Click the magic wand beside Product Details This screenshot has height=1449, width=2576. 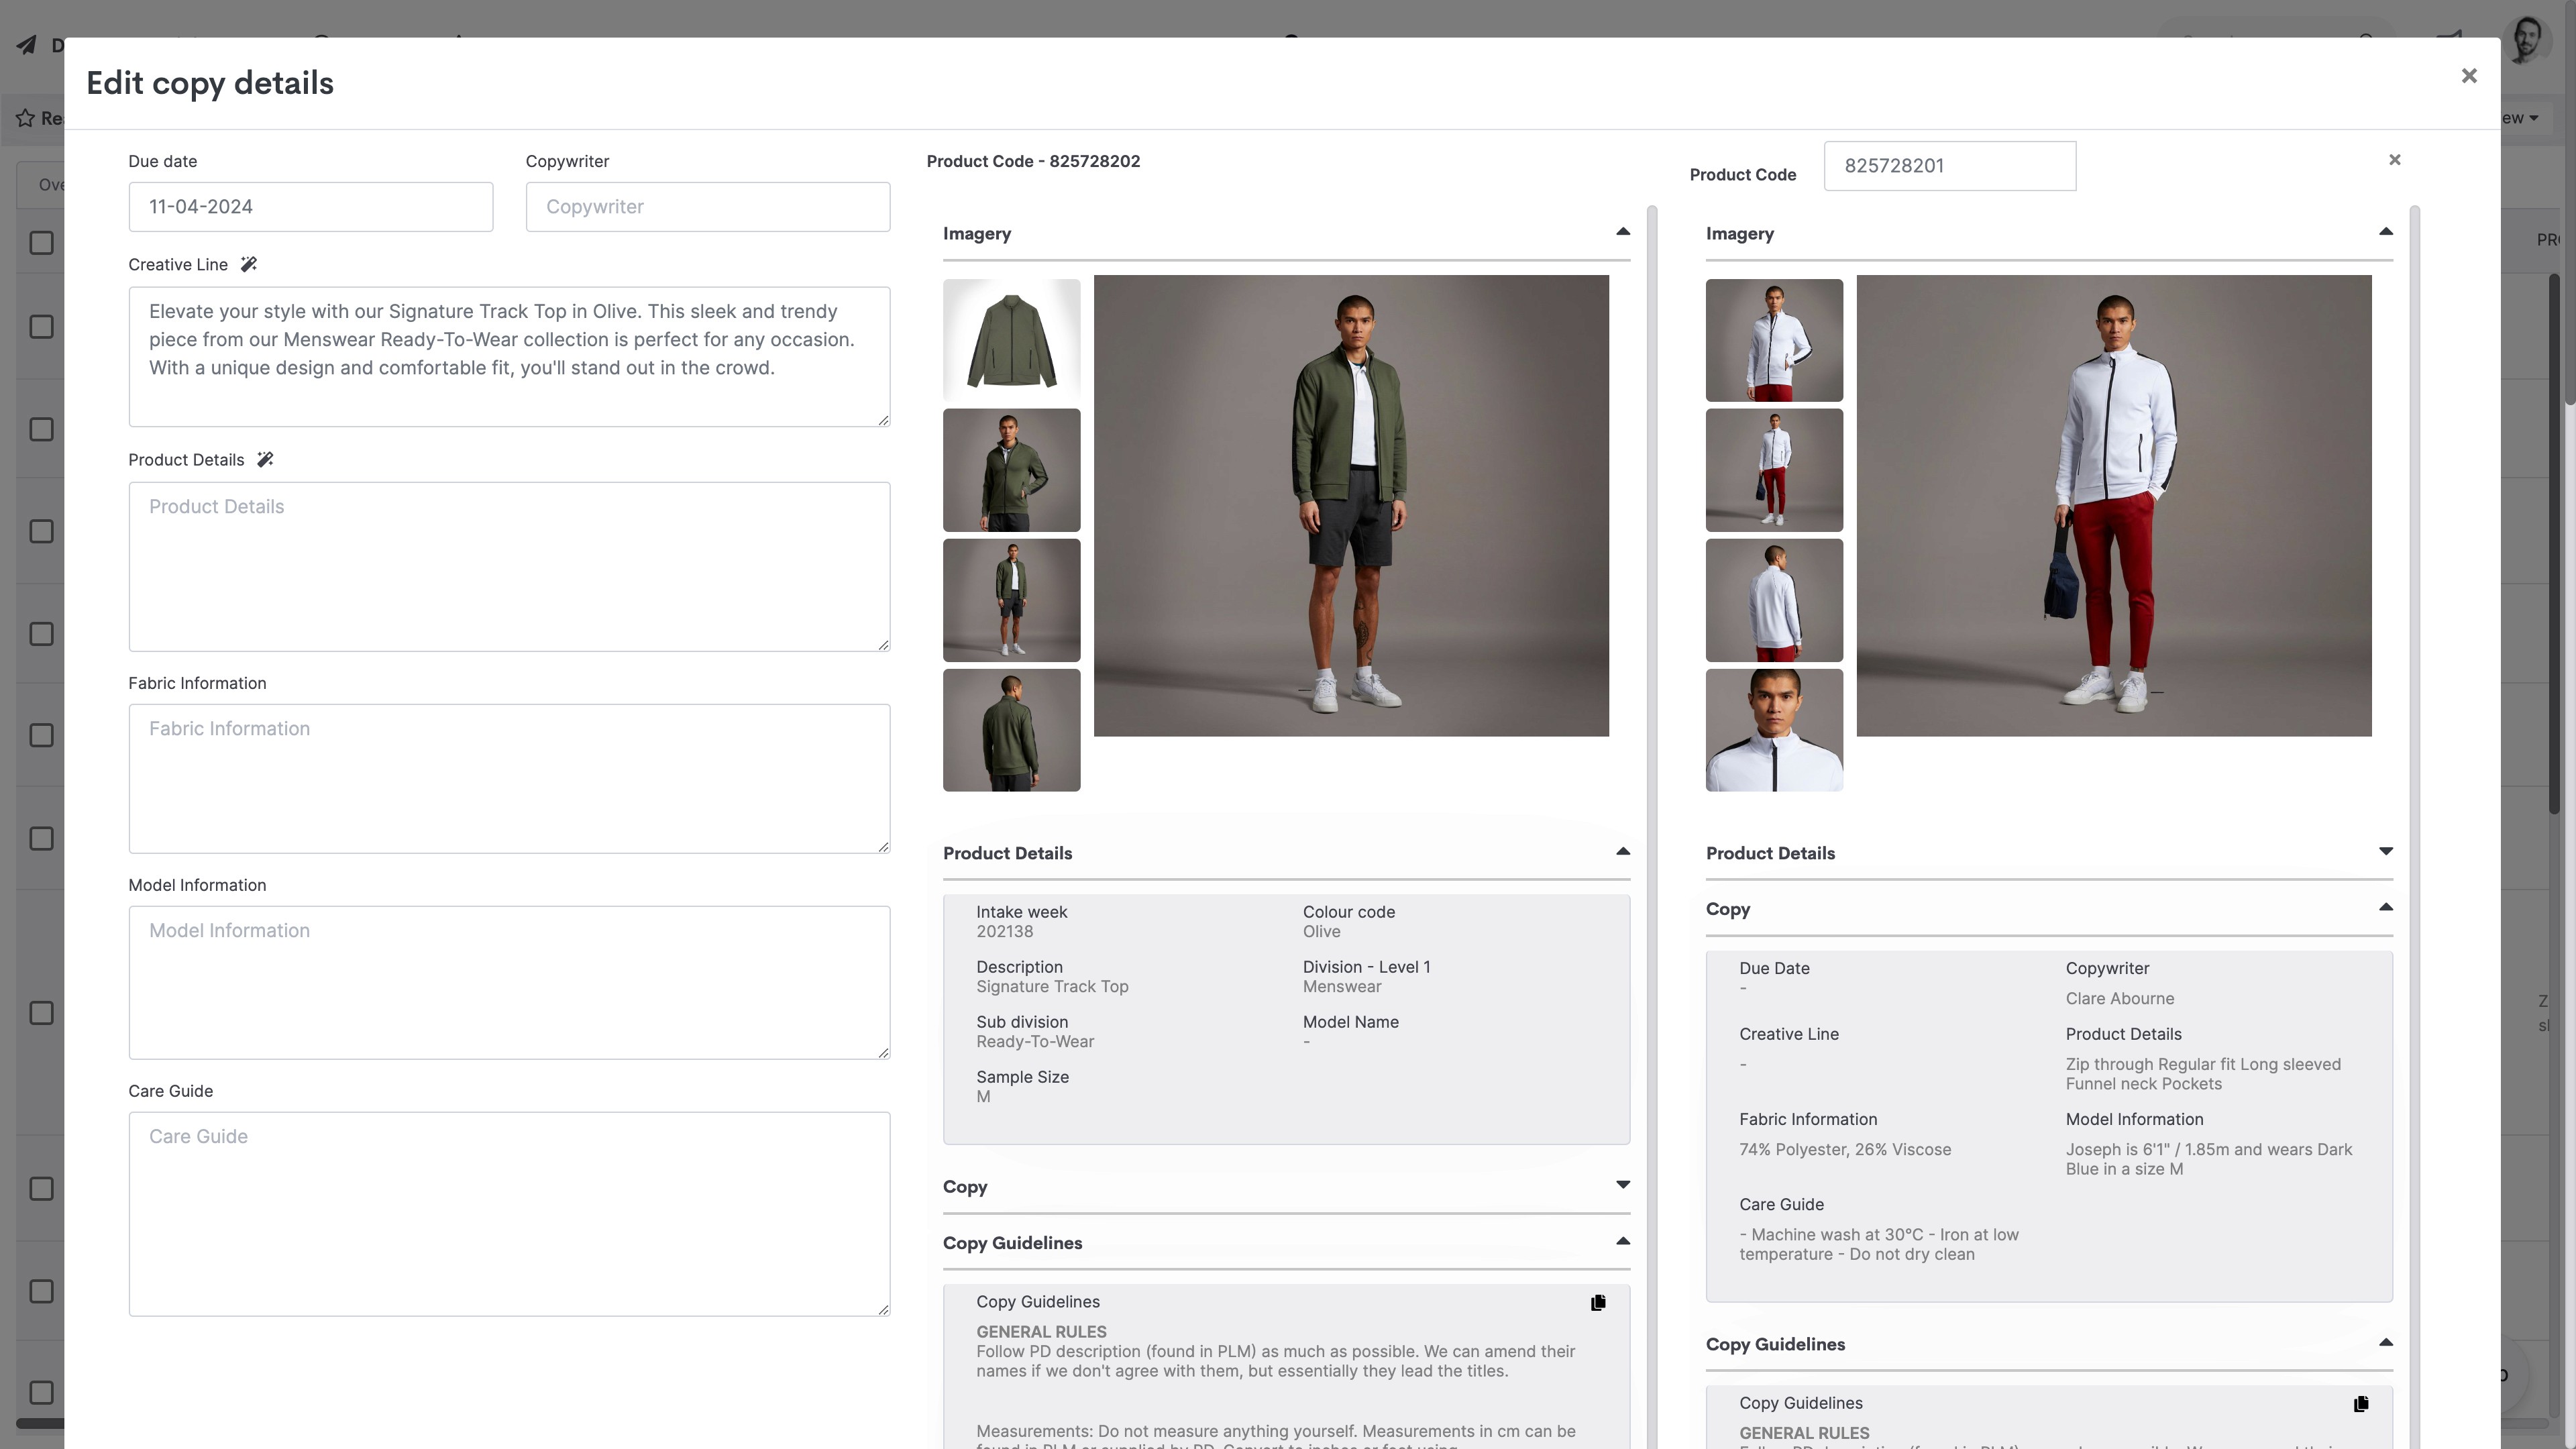point(265,459)
